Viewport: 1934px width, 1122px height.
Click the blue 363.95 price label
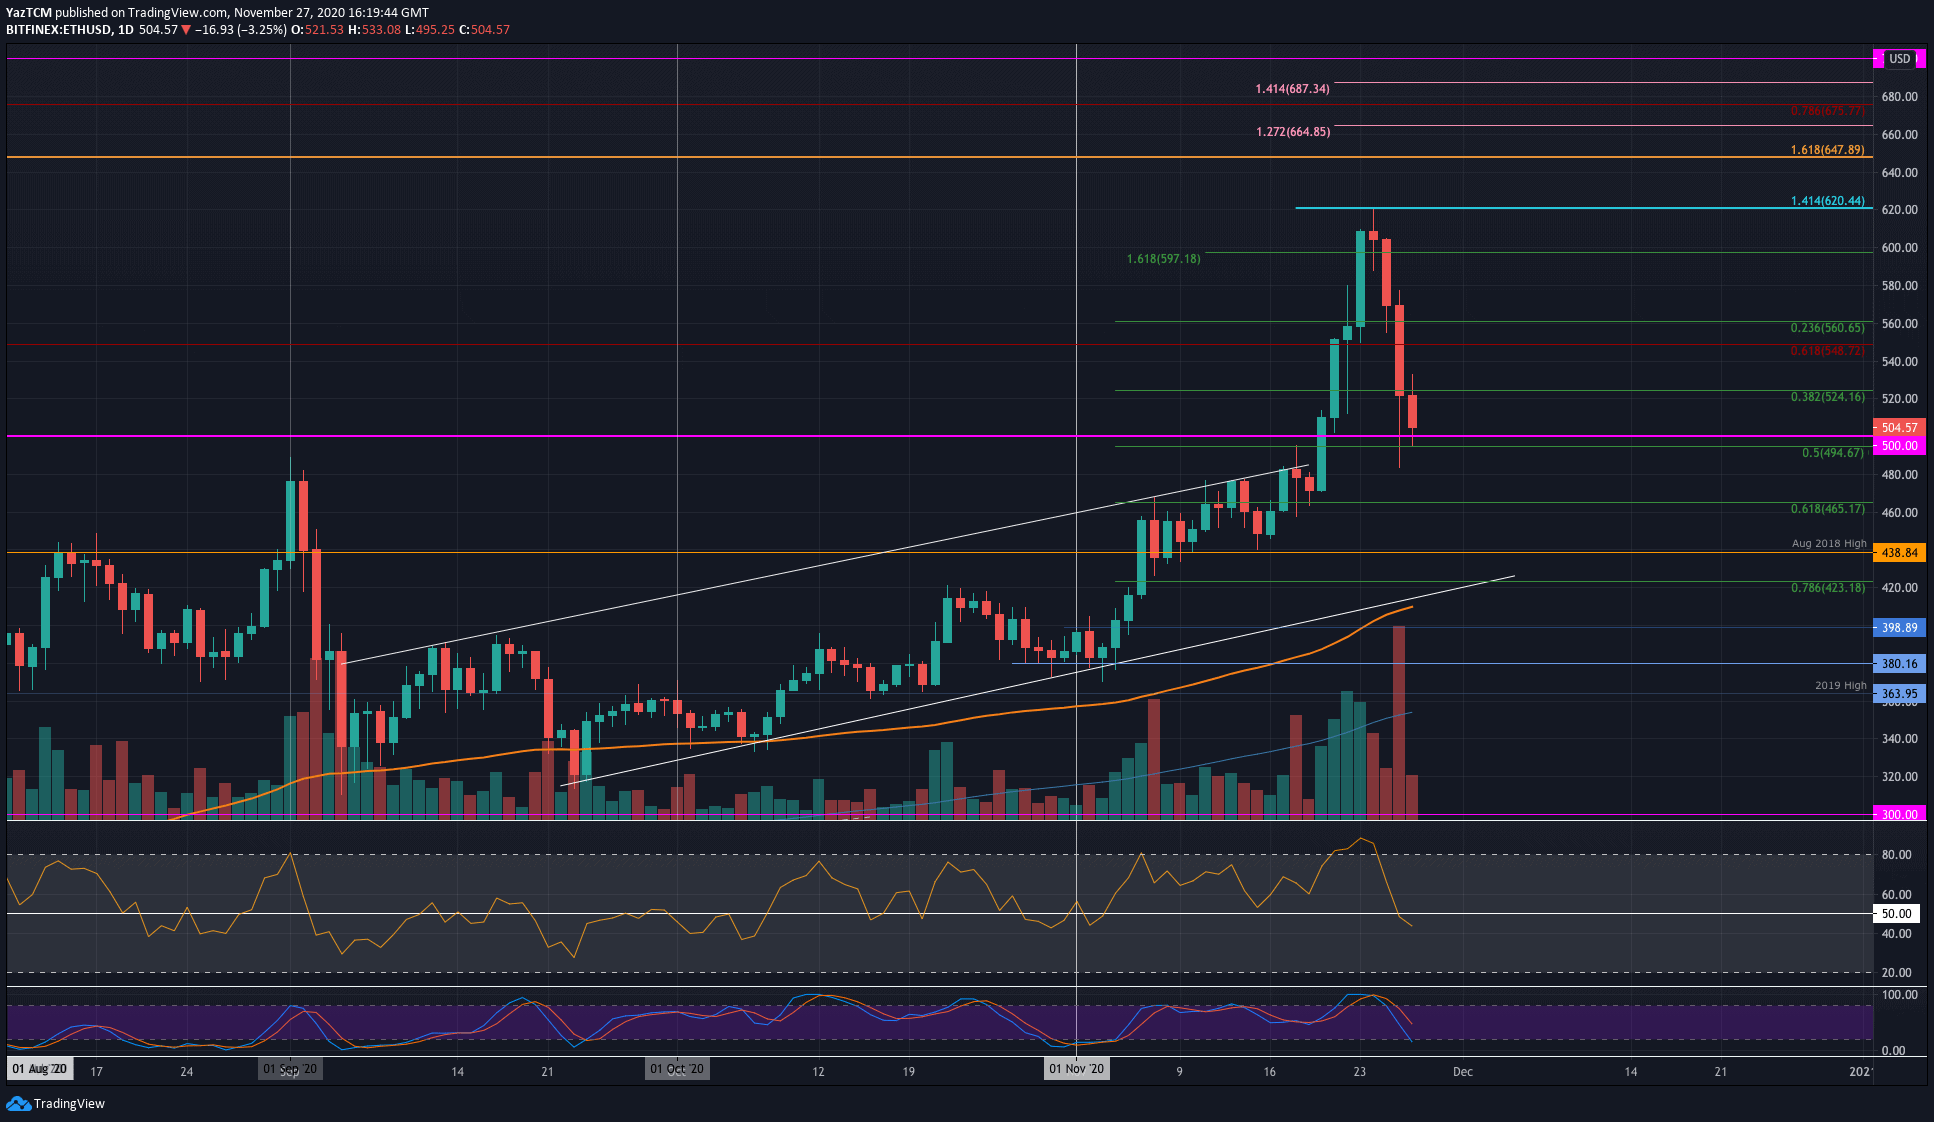tap(1898, 692)
